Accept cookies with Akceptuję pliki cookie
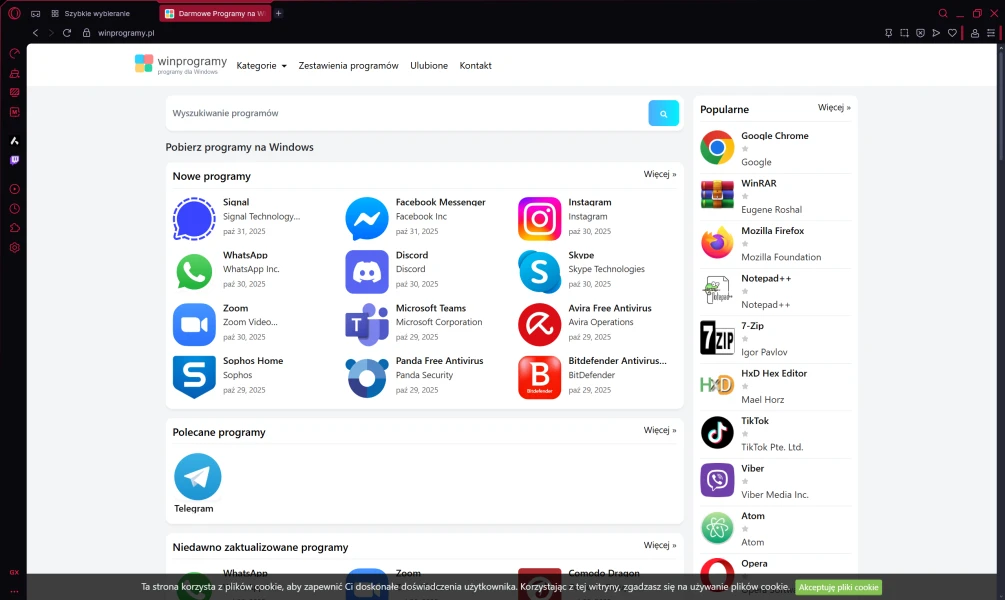 click(x=838, y=587)
